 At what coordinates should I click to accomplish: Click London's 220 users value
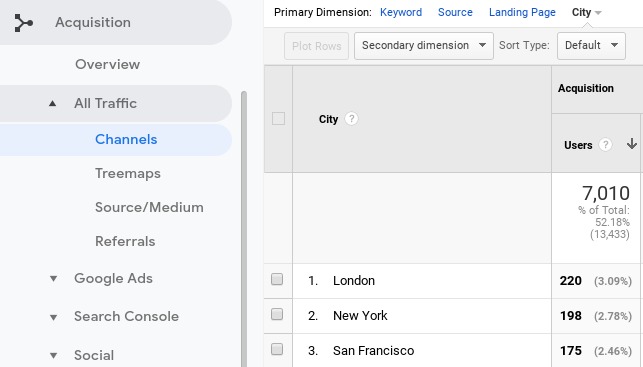(570, 280)
